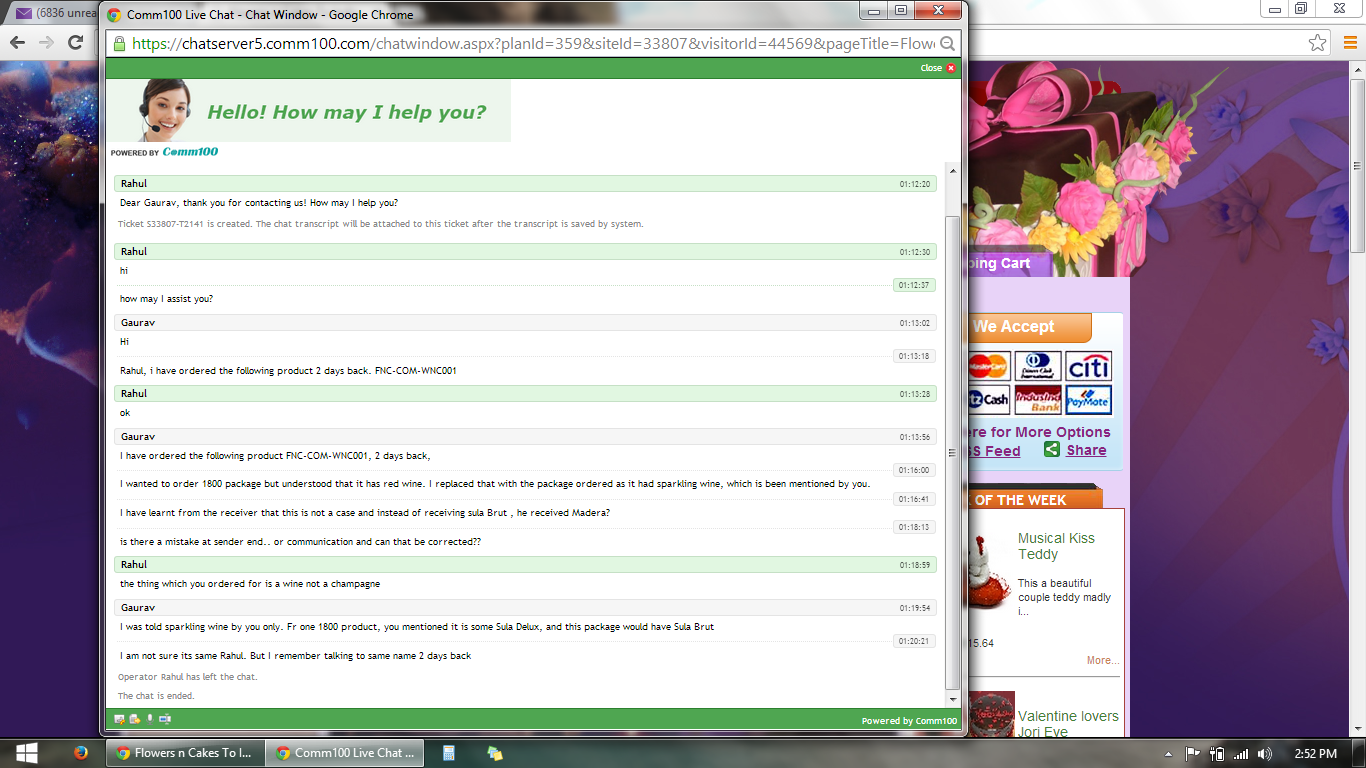
Task: Click the volume speaker tray icon
Action: 1265,754
